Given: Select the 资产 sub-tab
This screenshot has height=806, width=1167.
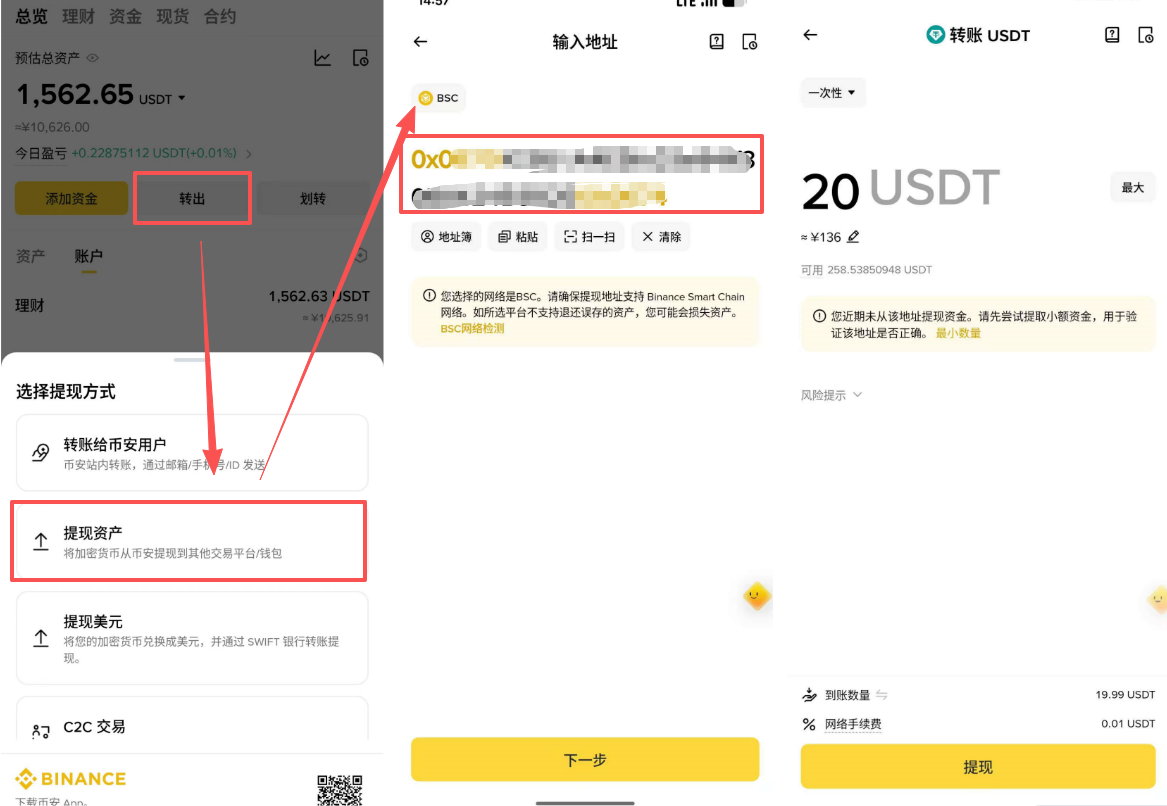Looking at the screenshot, I should (x=31, y=256).
